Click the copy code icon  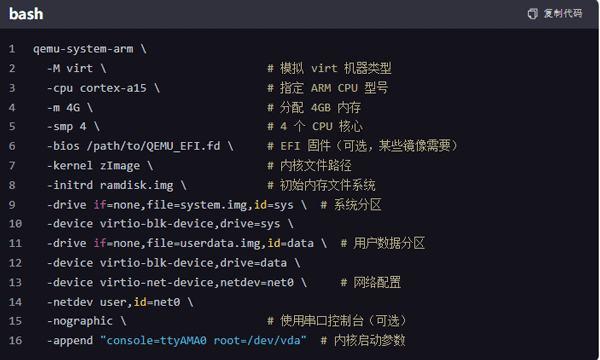532,14
